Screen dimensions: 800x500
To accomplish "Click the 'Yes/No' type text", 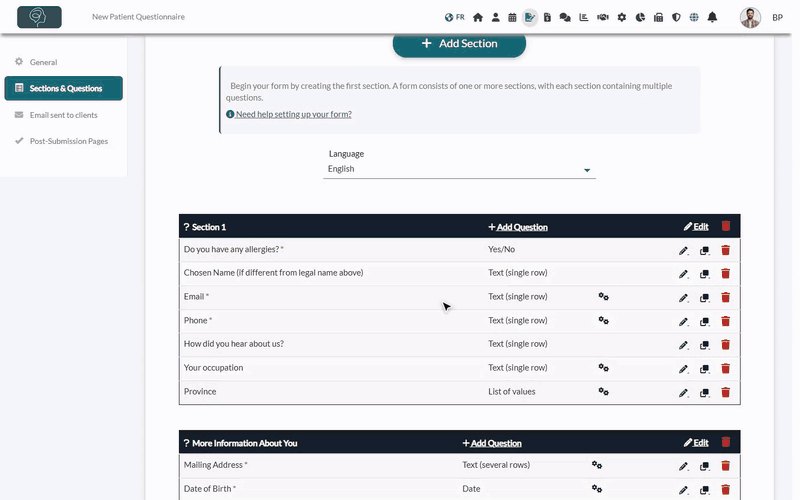I will (x=502, y=249).
